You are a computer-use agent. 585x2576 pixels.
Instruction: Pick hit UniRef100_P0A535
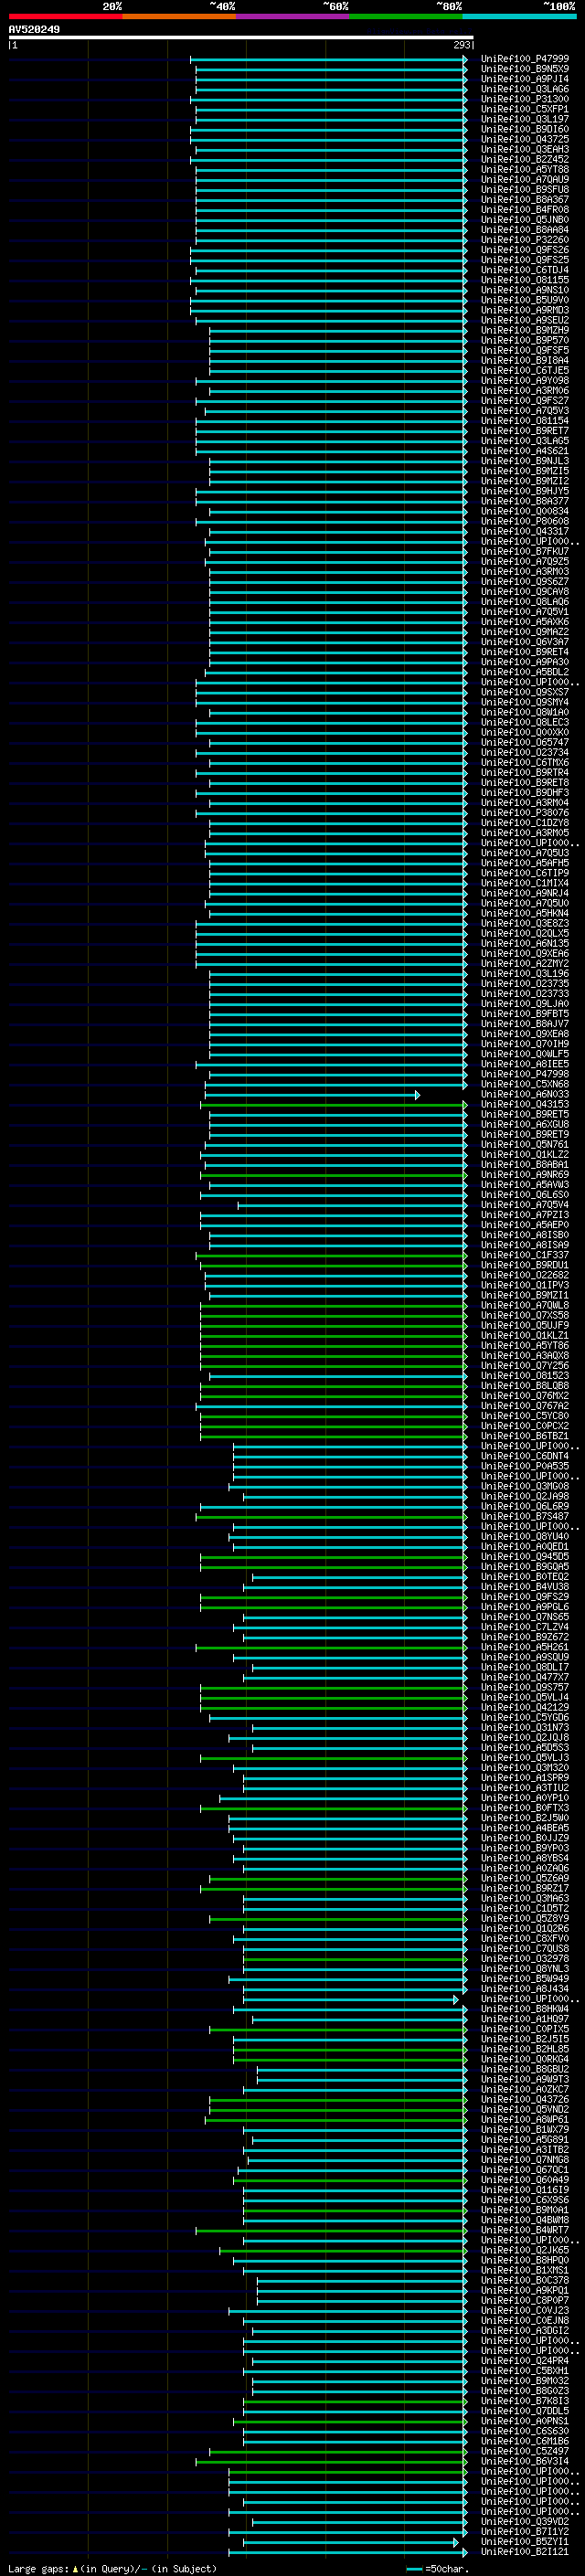tap(524, 1466)
